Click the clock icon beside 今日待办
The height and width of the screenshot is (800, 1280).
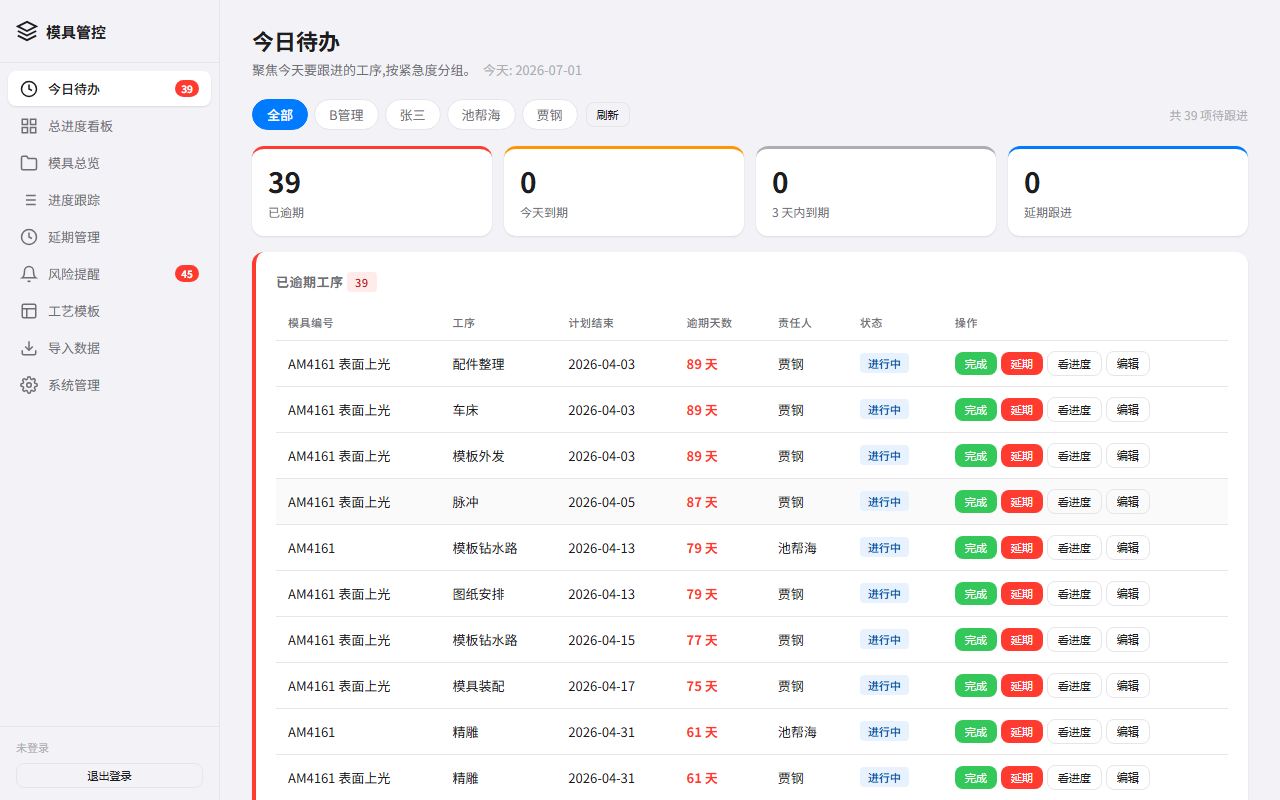tap(29, 89)
